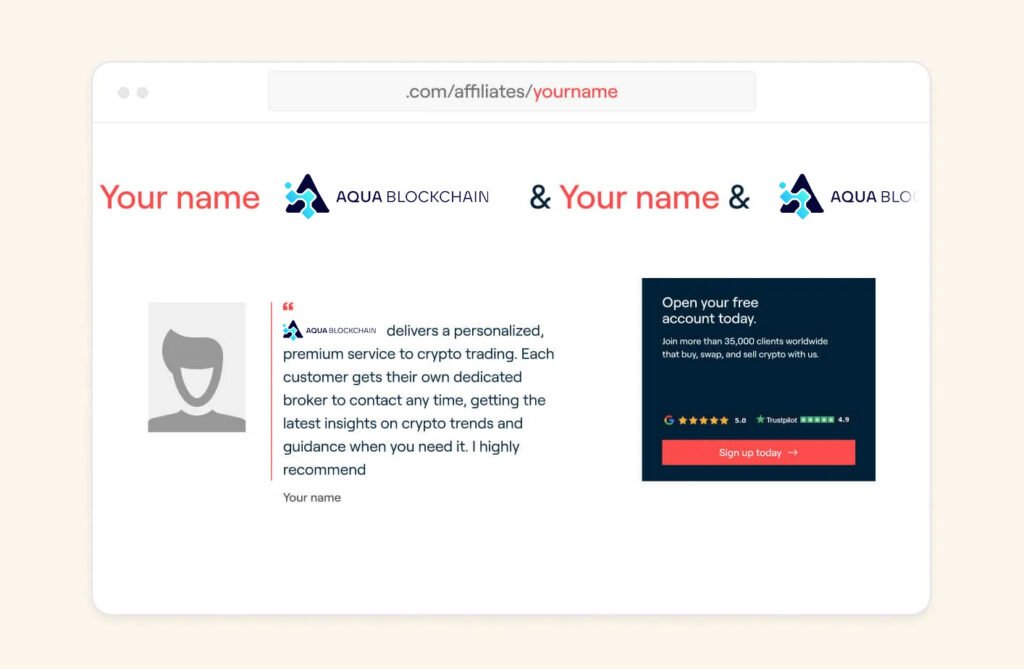Click the "Open your free account today" heading
This screenshot has height=669, width=1024.
tap(710, 310)
